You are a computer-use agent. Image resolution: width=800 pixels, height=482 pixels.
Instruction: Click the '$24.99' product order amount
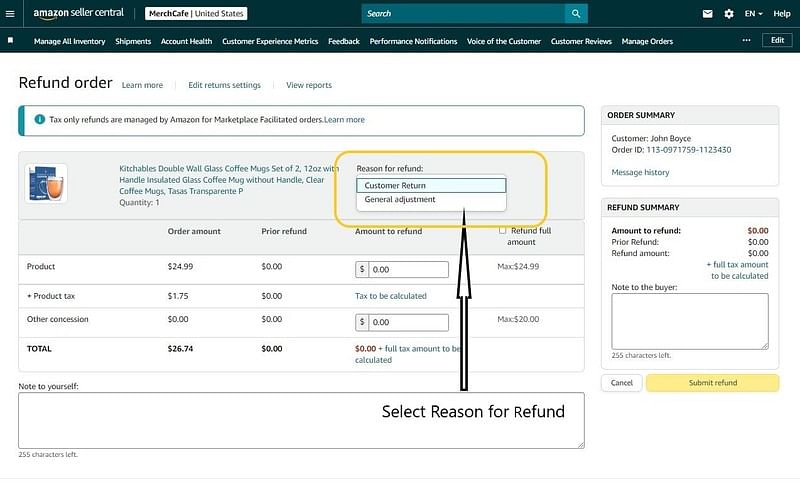pyautogui.click(x=180, y=266)
